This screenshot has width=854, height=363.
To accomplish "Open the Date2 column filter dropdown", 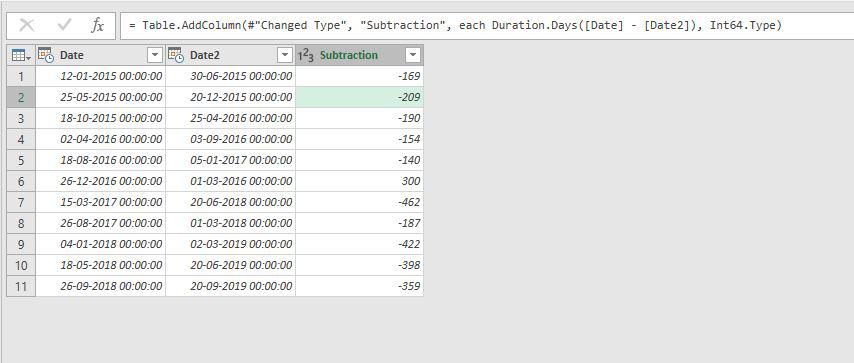I will (x=285, y=55).
